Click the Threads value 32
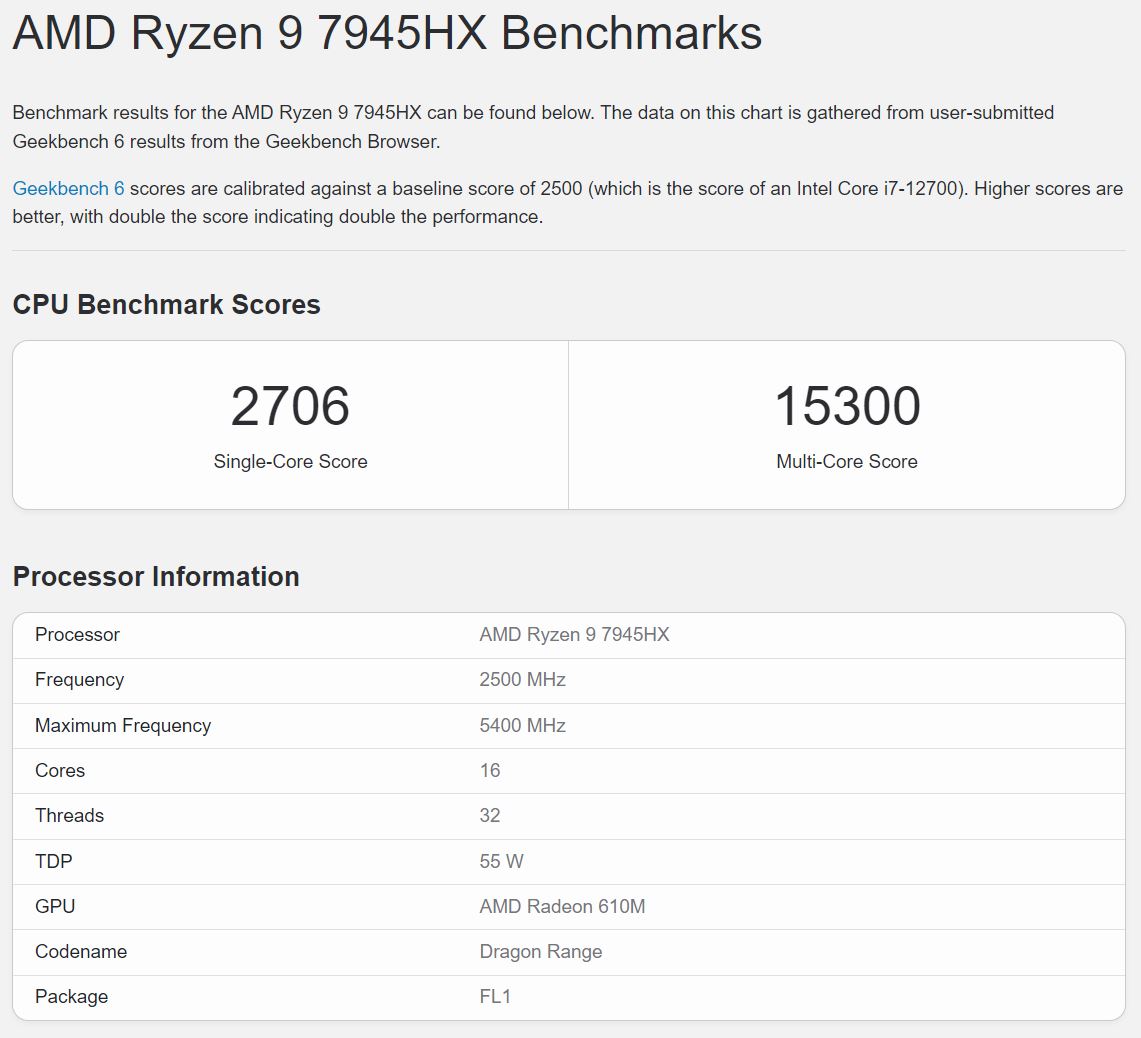Screen dimensions: 1141x1038 coord(490,816)
